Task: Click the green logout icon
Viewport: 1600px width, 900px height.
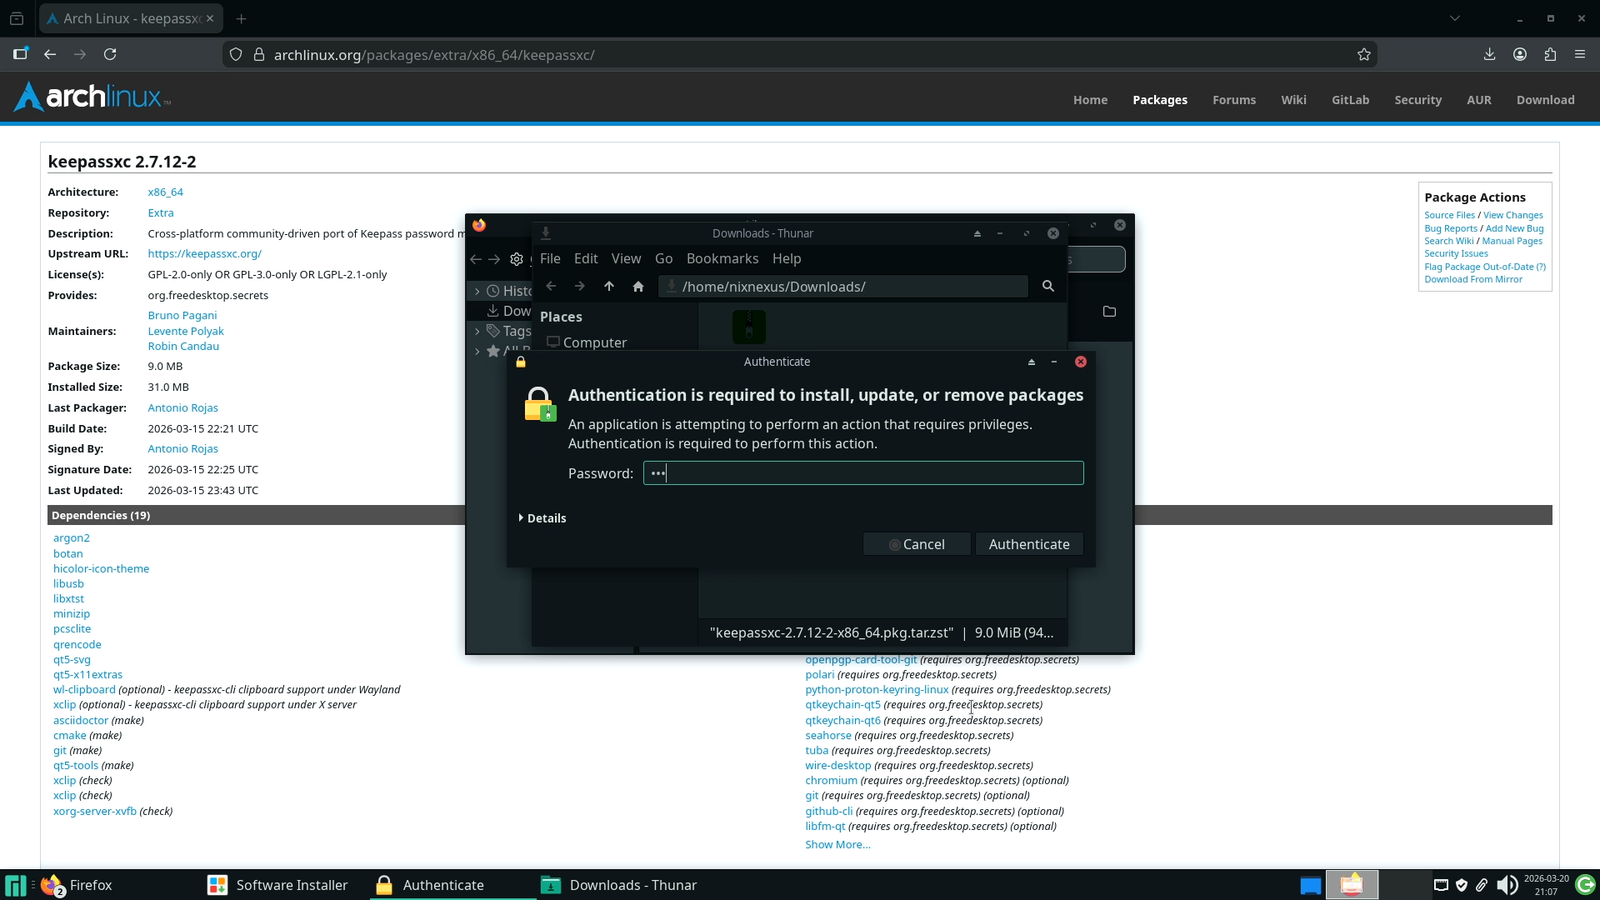Action: 1585,885
